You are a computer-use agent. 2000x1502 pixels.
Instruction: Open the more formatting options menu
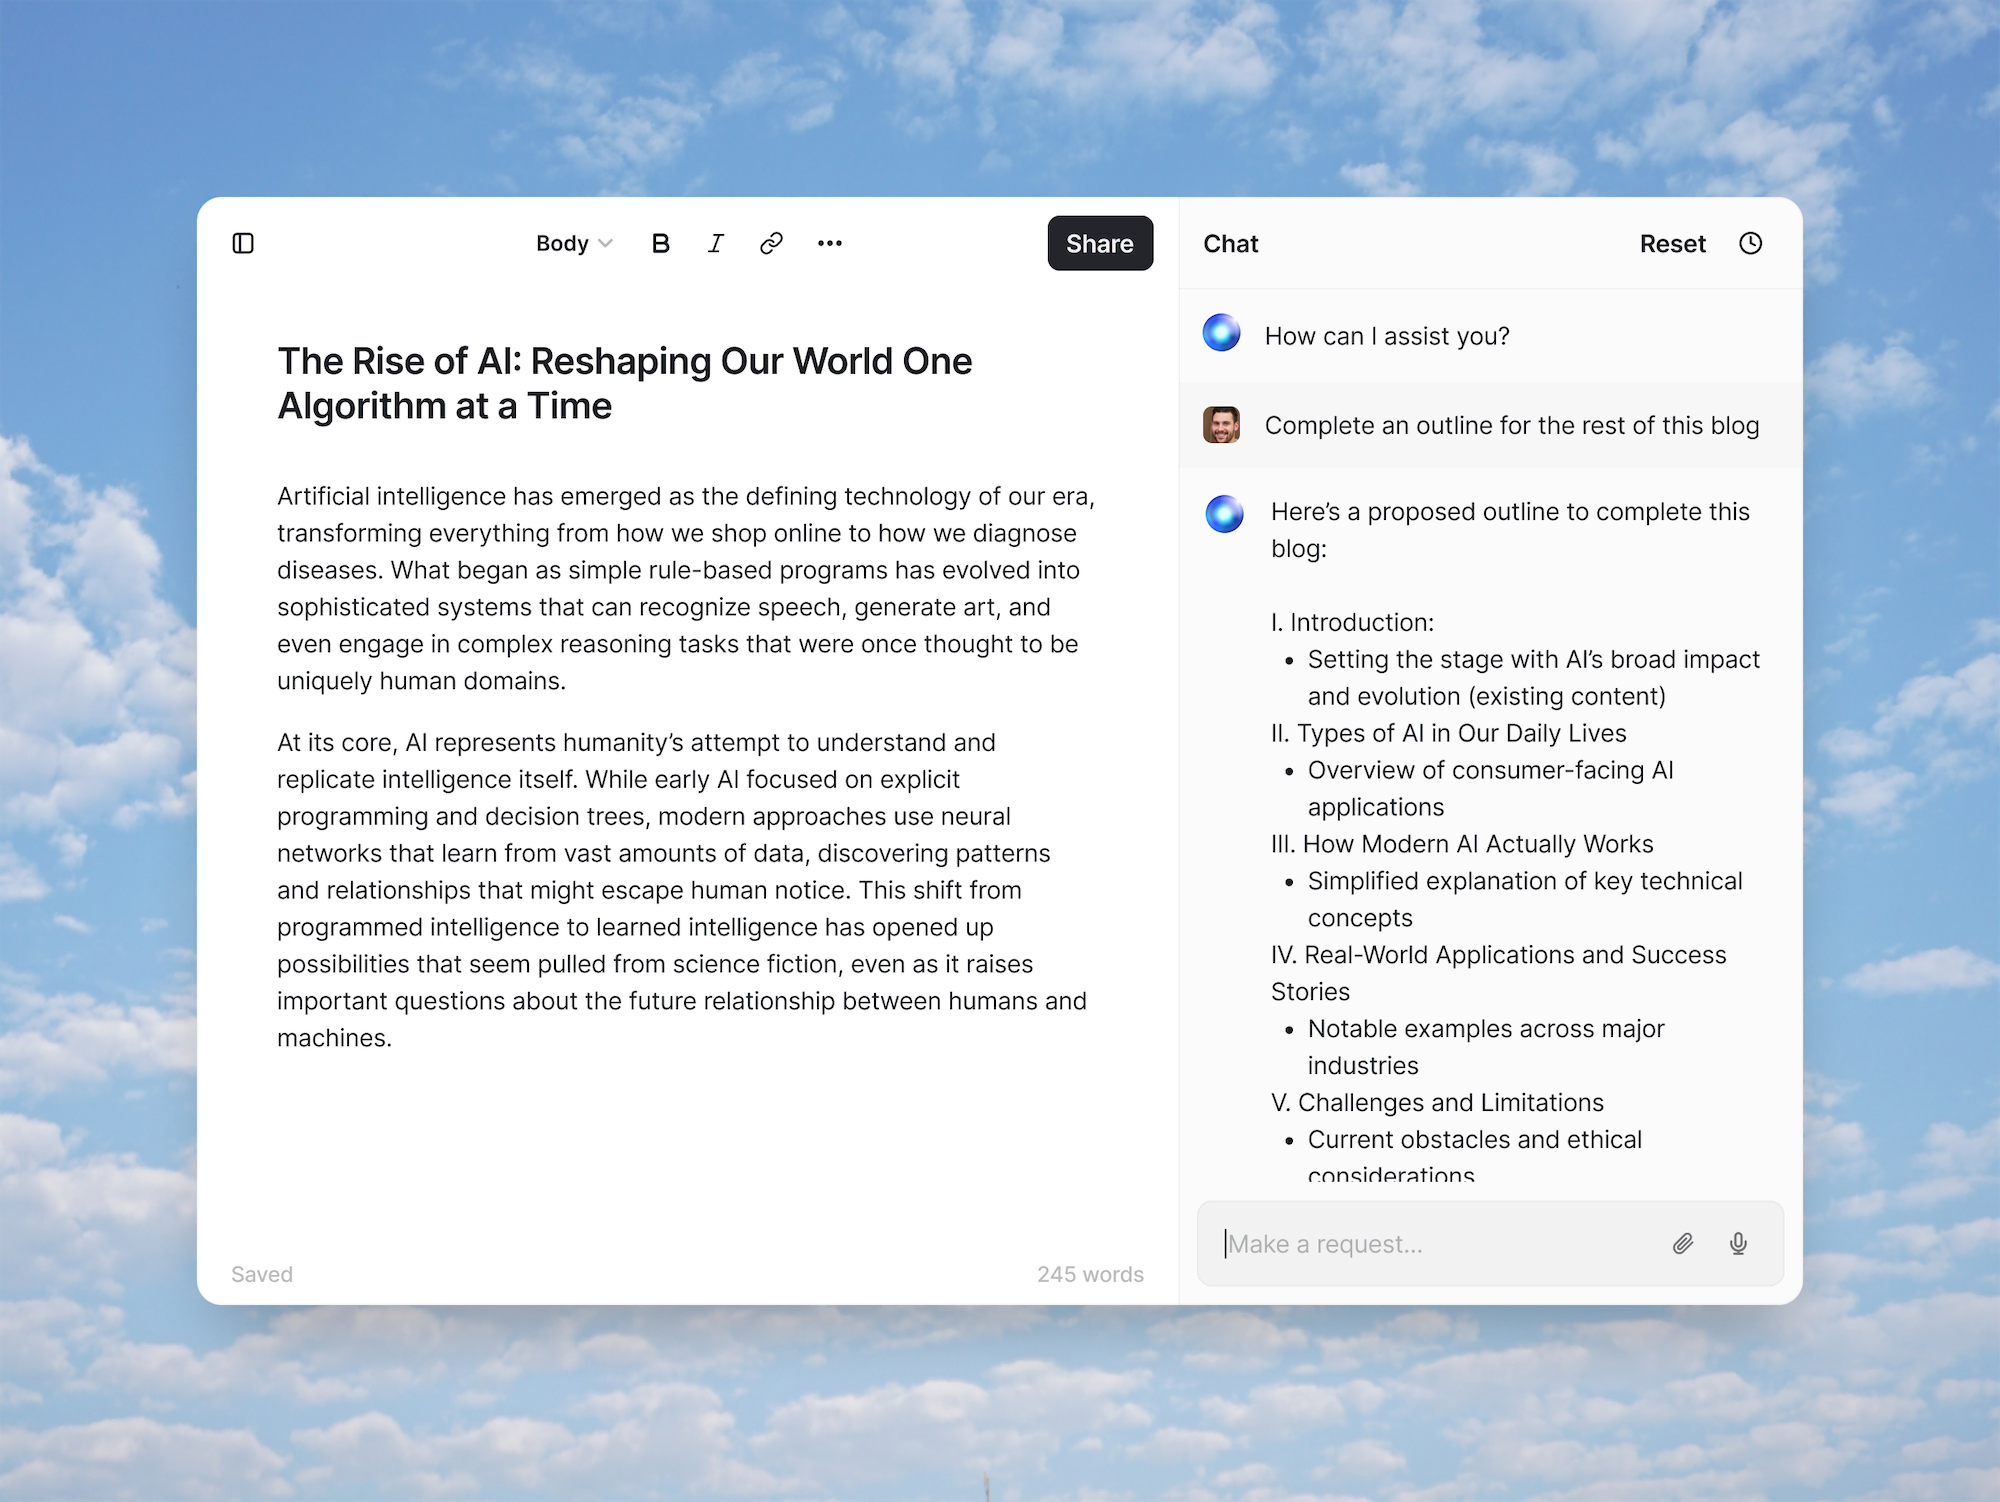click(x=829, y=243)
